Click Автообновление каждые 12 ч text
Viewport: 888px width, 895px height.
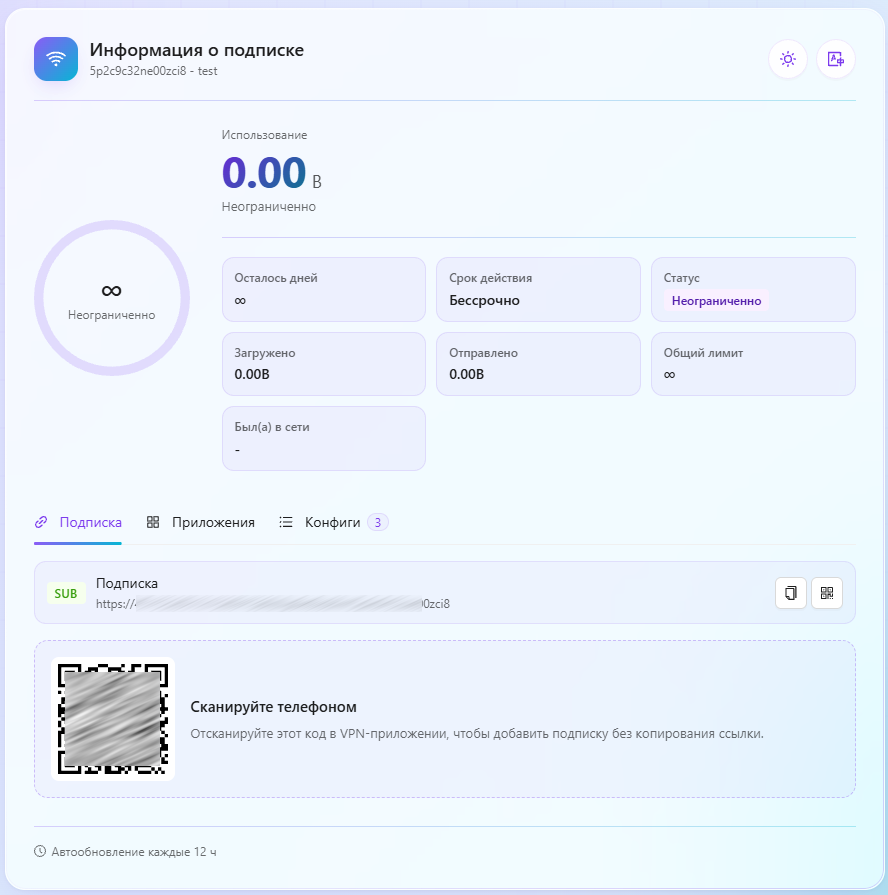pos(134,852)
